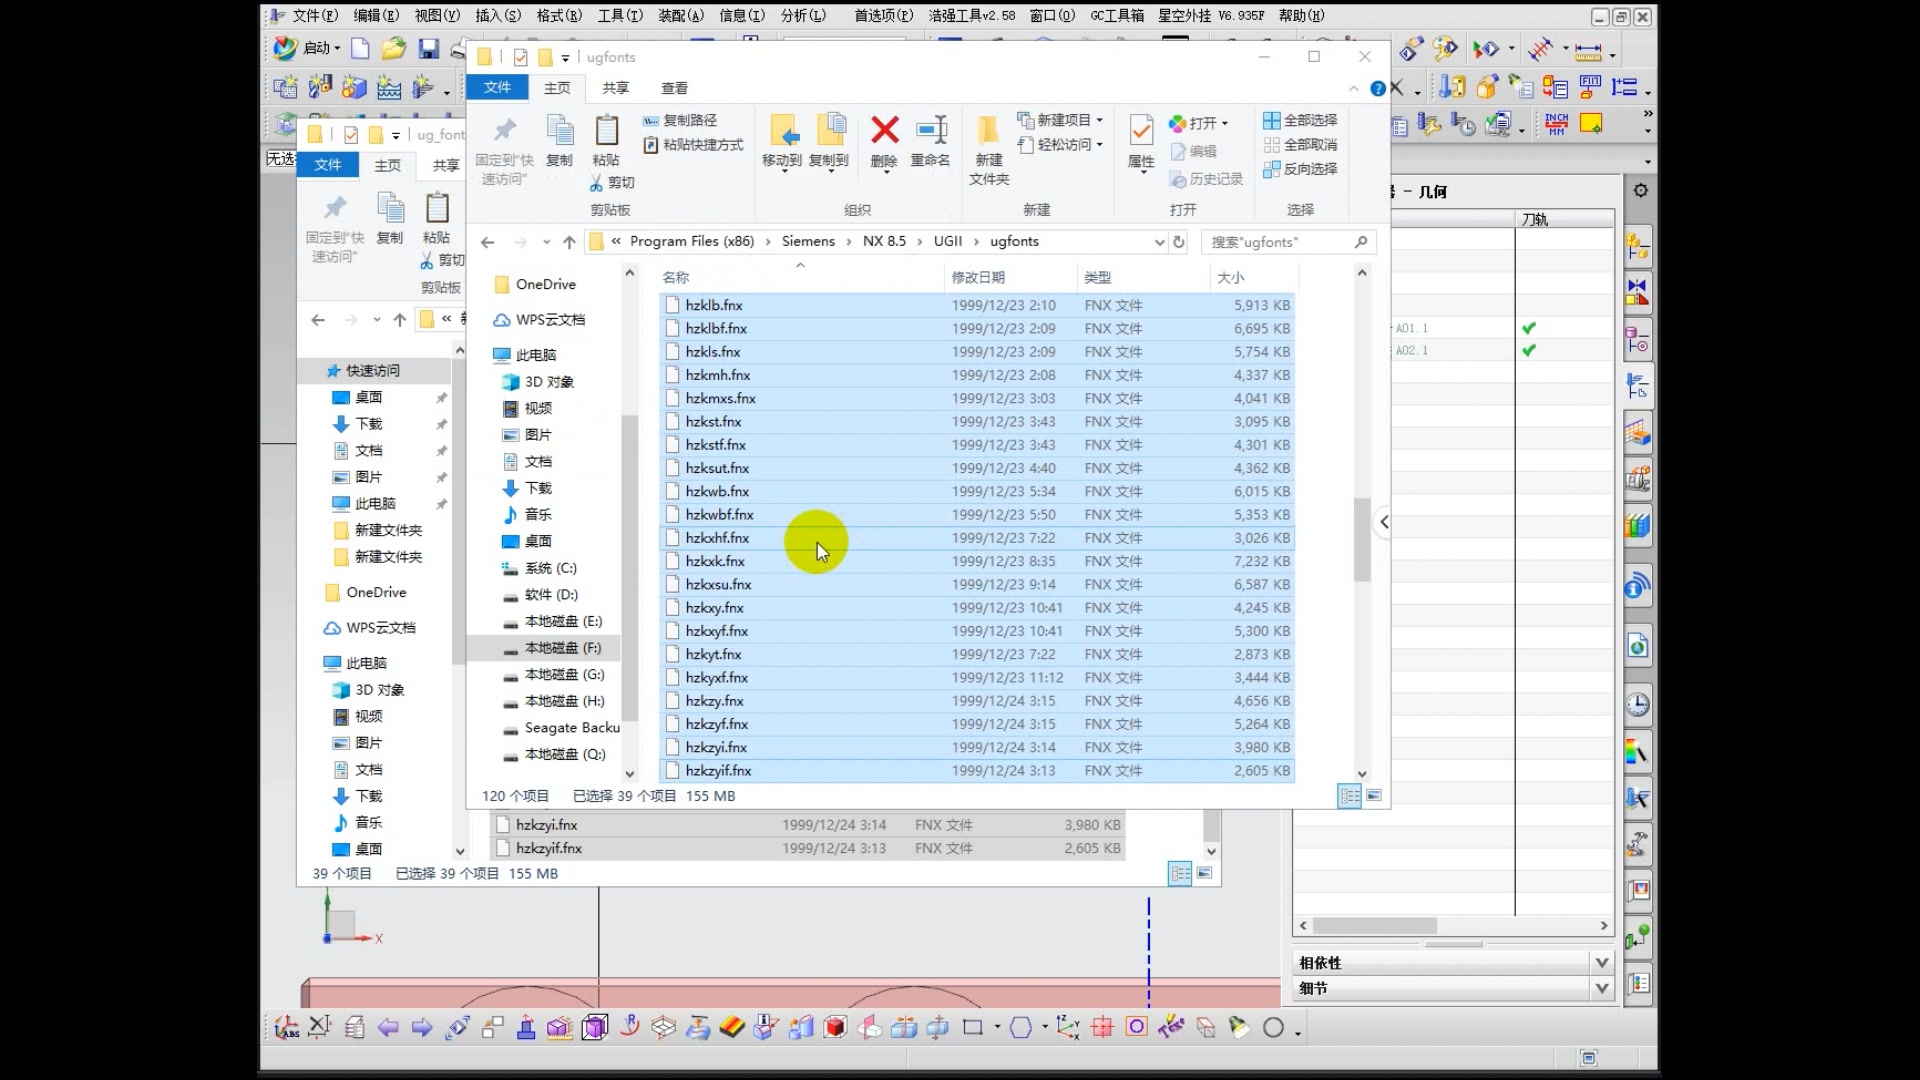
Task: Open the 格式(R) menu in NX
Action: [x=559, y=15]
